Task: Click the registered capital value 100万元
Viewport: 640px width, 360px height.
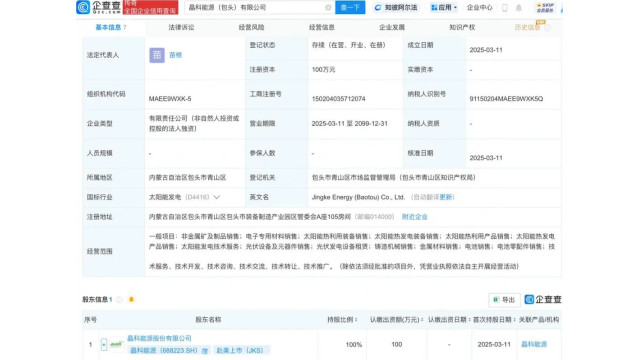Action: [x=323, y=70]
